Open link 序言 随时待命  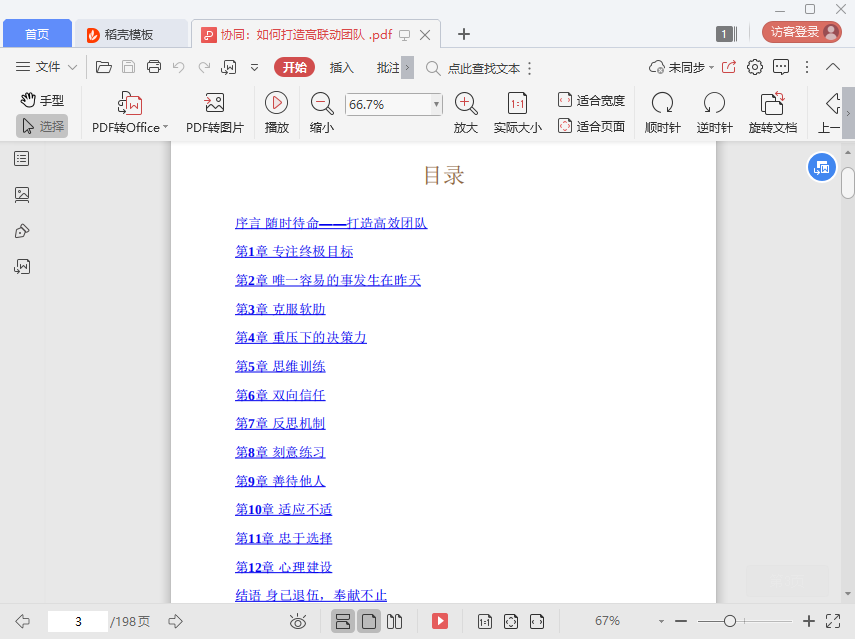click(331, 223)
